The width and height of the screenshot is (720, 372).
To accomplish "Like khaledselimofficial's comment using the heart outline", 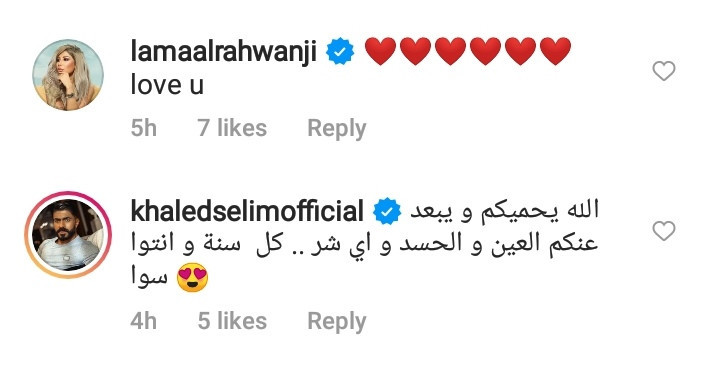I will coord(664,231).
